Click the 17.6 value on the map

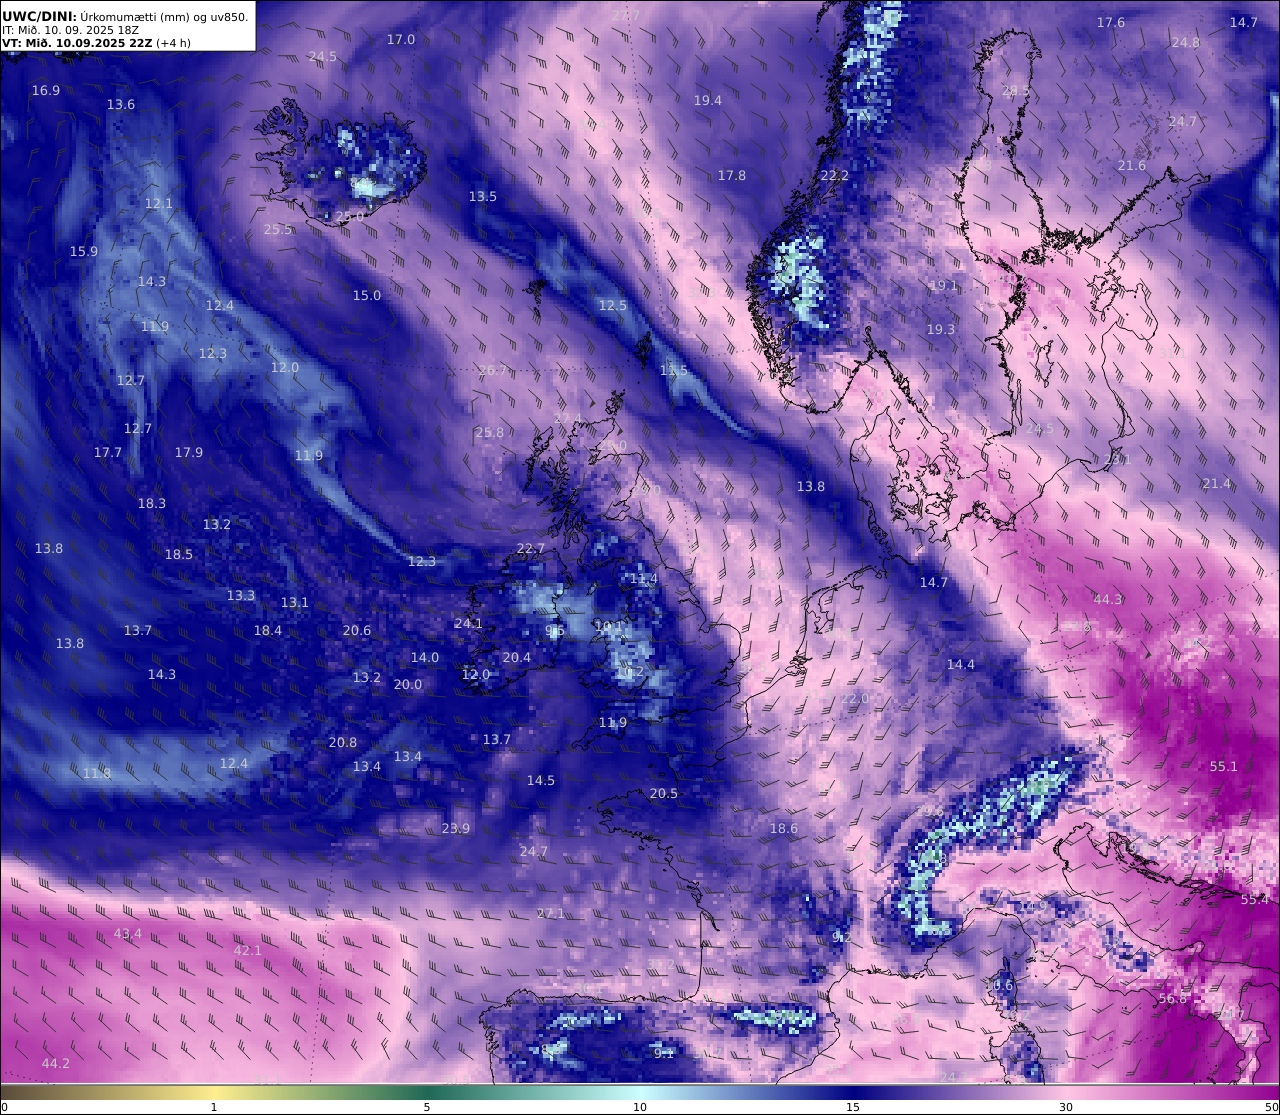click(1111, 23)
